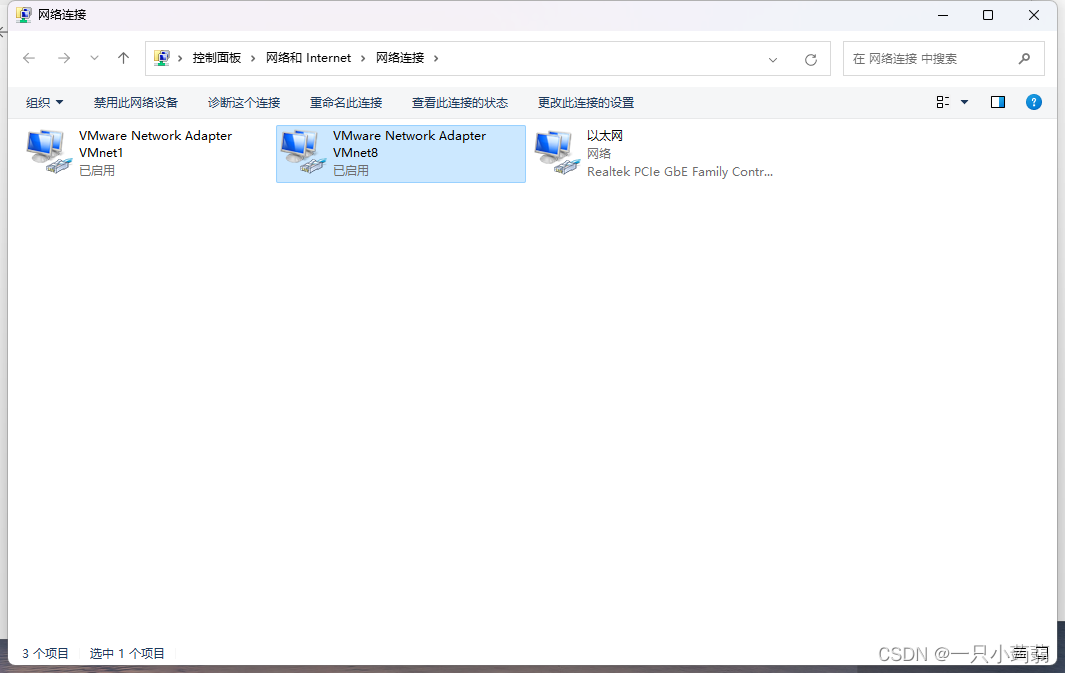1065x673 pixels.
Task: Go back with the back arrow
Action: [29, 58]
